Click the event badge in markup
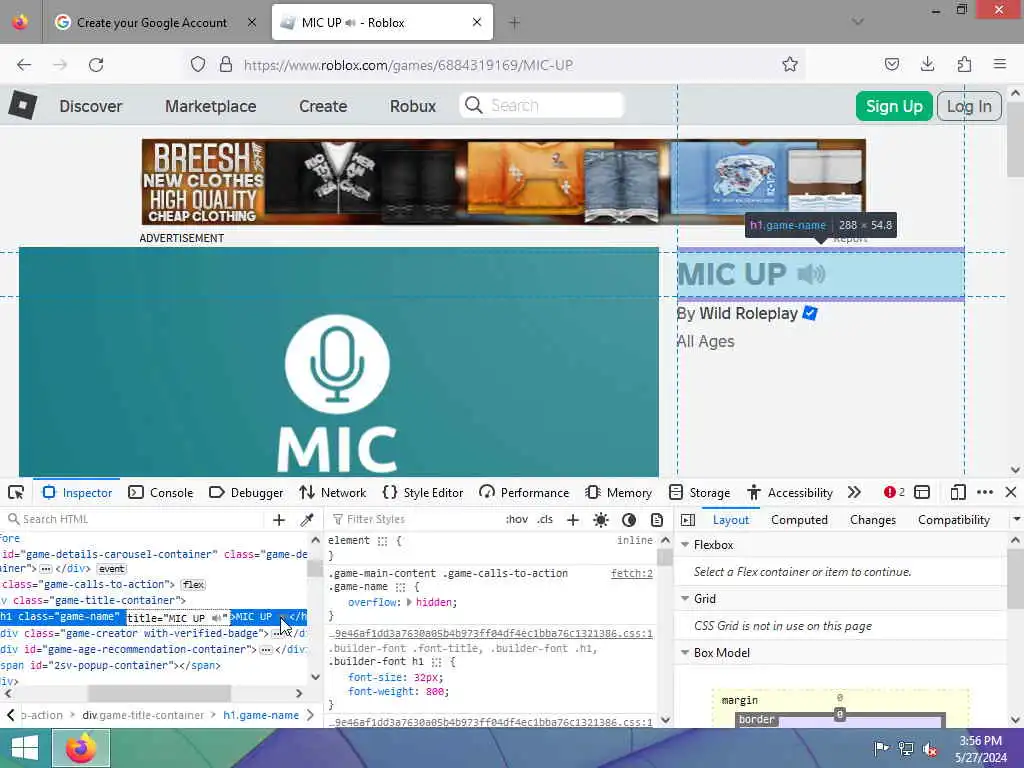The image size is (1024, 768). click(x=111, y=569)
